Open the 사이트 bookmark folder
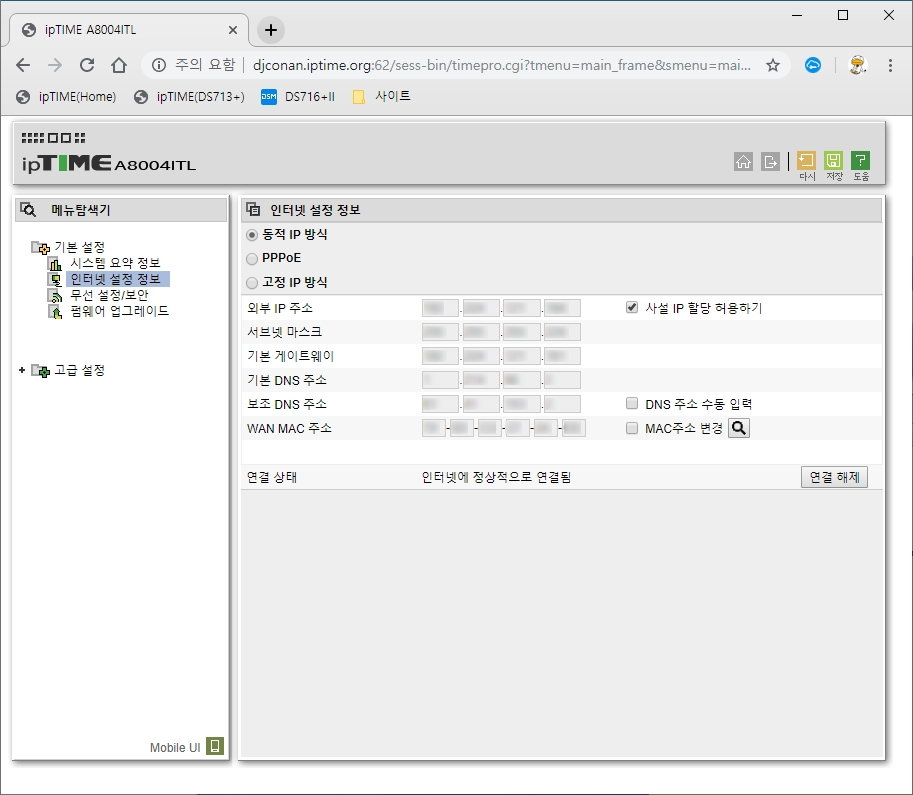This screenshot has height=795, width=913. [x=382, y=97]
